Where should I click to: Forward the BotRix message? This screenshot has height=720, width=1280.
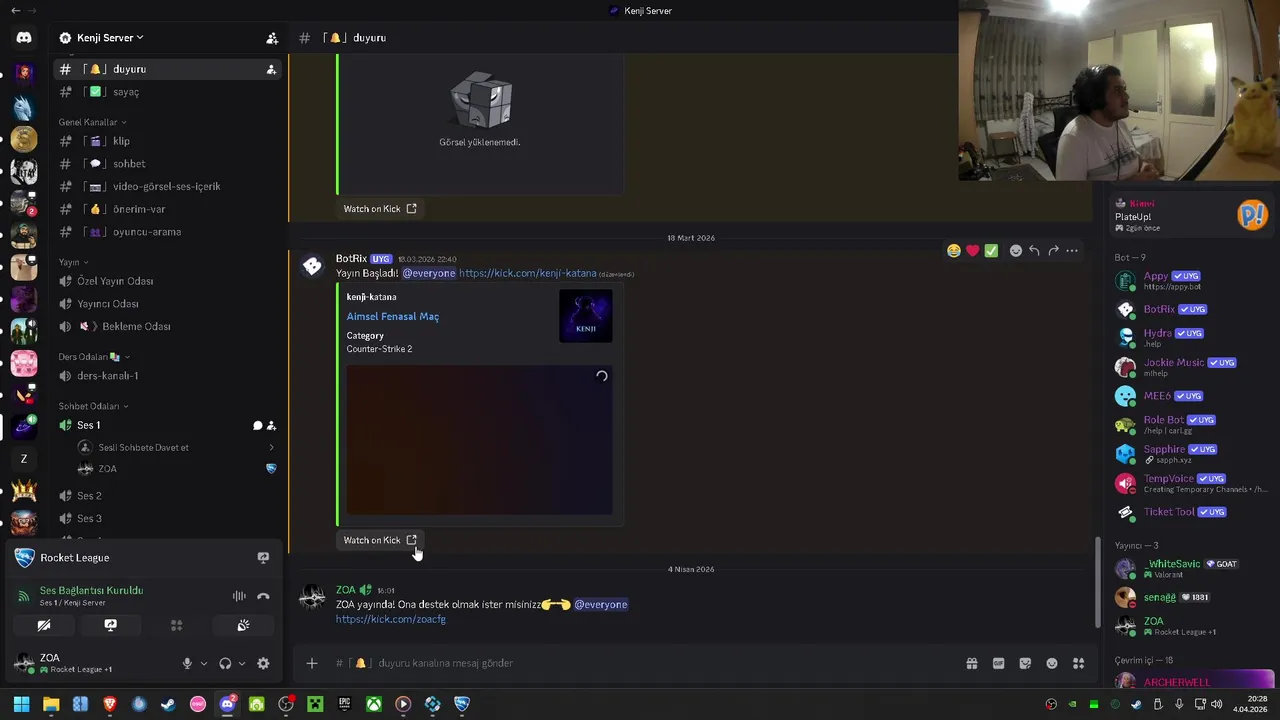[1053, 251]
